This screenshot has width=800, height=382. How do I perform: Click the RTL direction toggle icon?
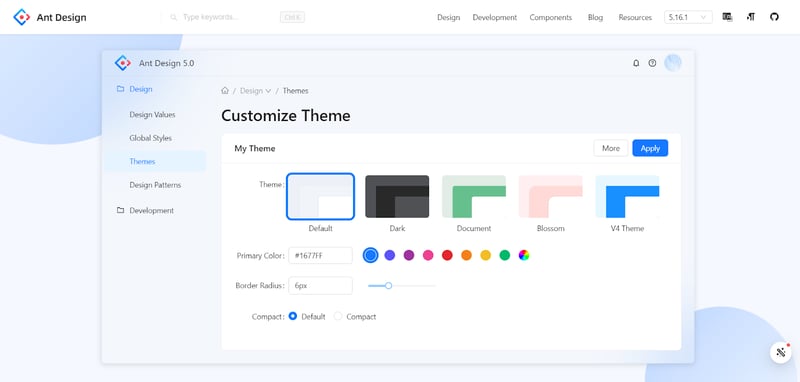click(x=751, y=17)
